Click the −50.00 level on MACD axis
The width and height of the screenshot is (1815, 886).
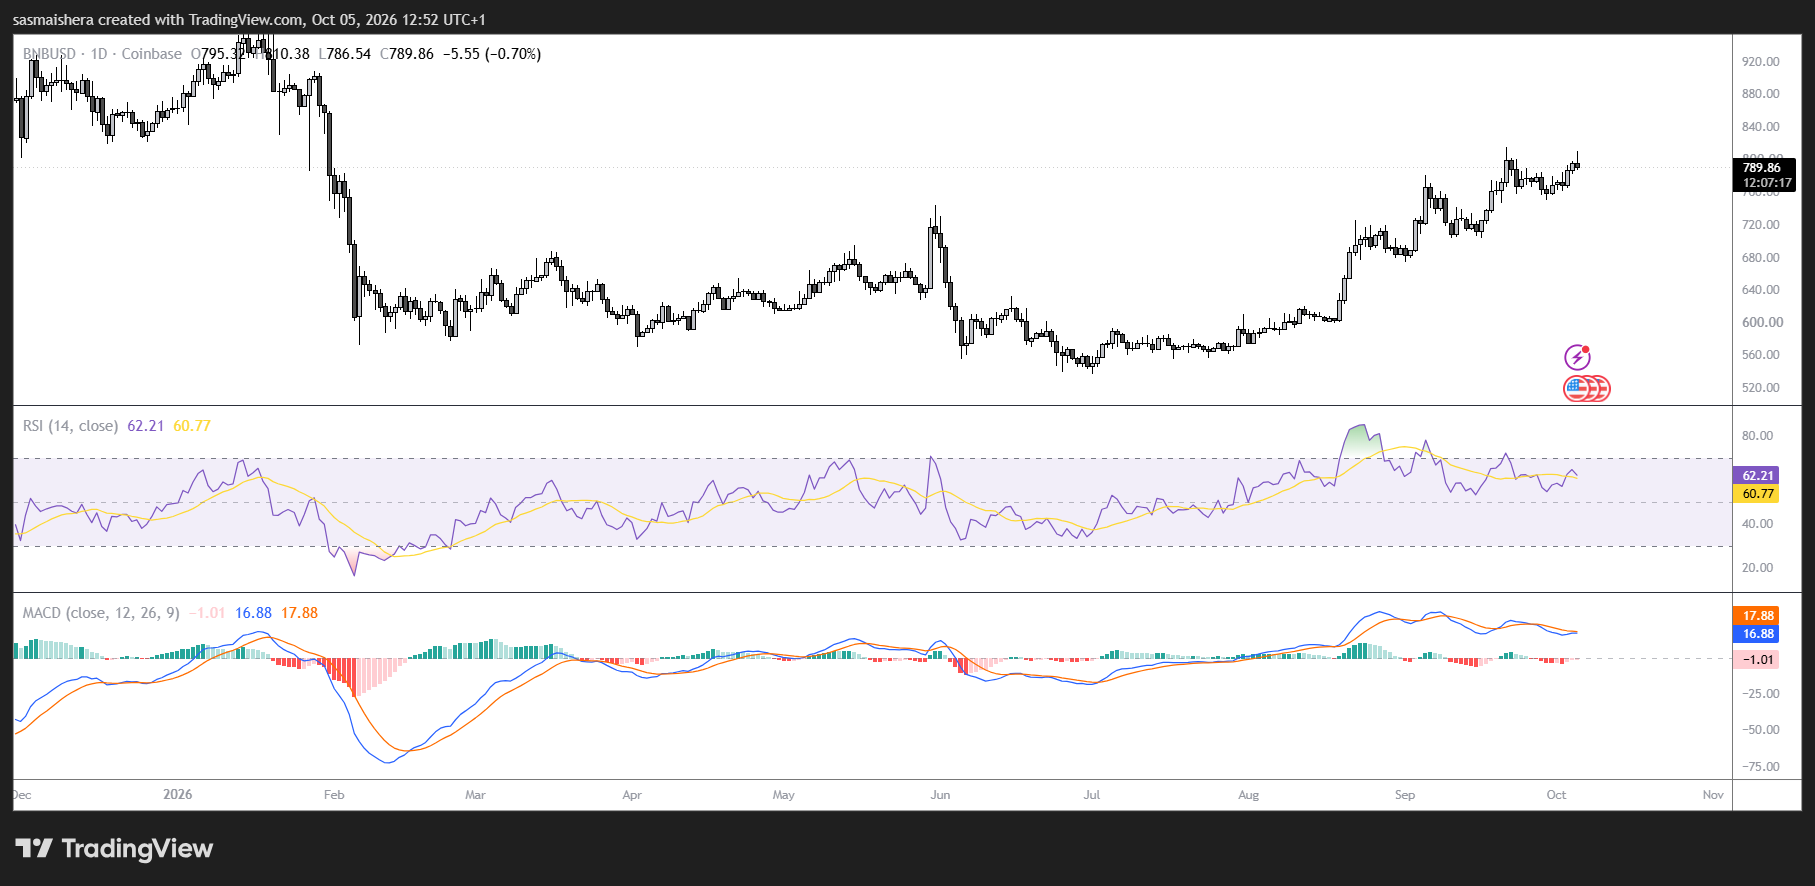(1760, 730)
